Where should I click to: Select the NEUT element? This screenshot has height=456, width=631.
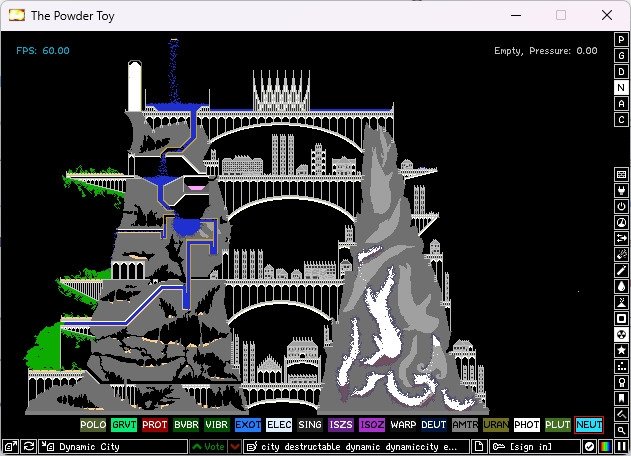589,425
